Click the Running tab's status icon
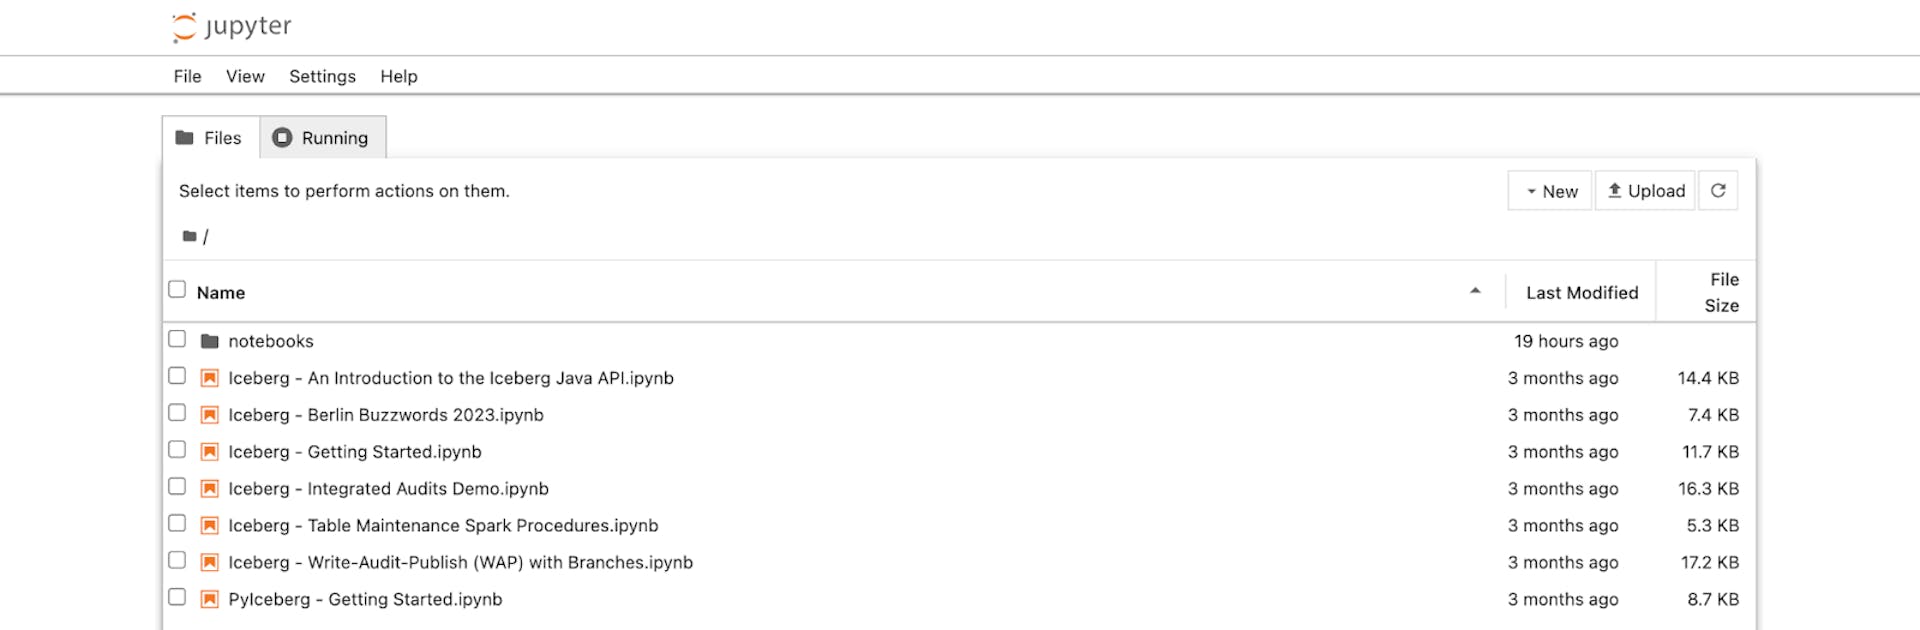The height and width of the screenshot is (630, 1920). pyautogui.click(x=281, y=137)
